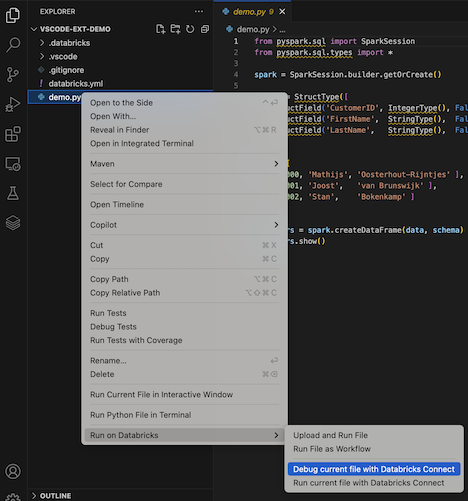Click demo.py in the breadcrumb
The width and height of the screenshot is (468, 501).
[x=253, y=29]
